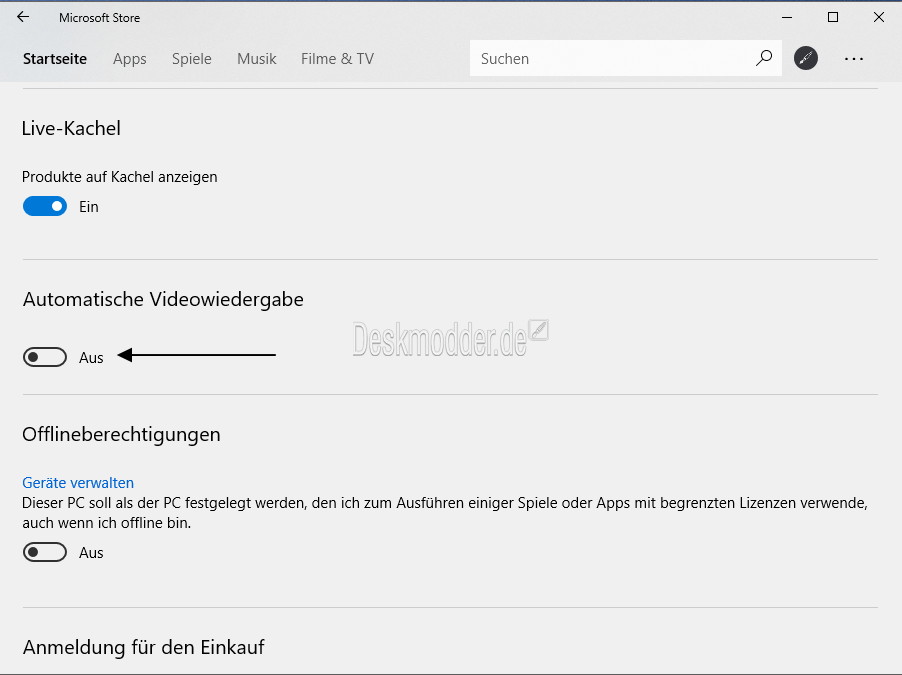This screenshot has height=675, width=902.
Task: Maximize the Microsoft Store window
Action: [832, 17]
